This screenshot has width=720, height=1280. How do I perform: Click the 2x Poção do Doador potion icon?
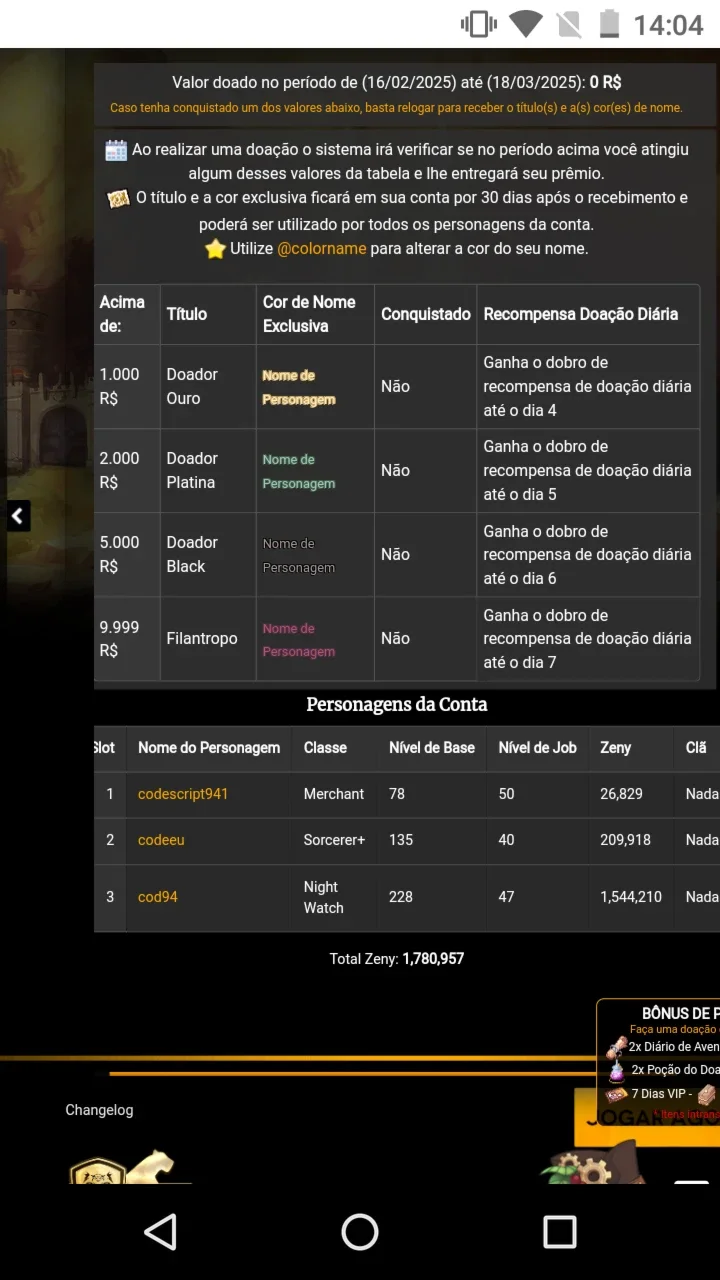click(x=617, y=1070)
